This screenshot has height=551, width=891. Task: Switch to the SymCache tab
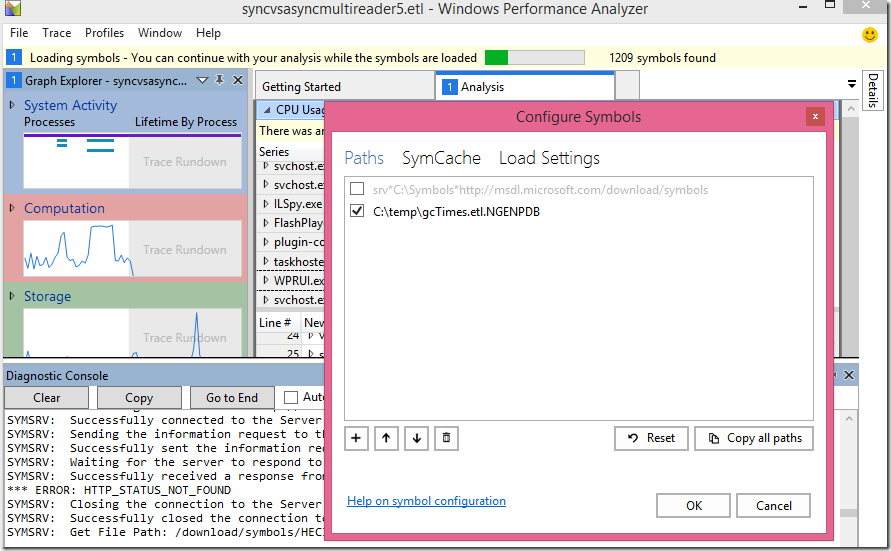[x=441, y=158]
